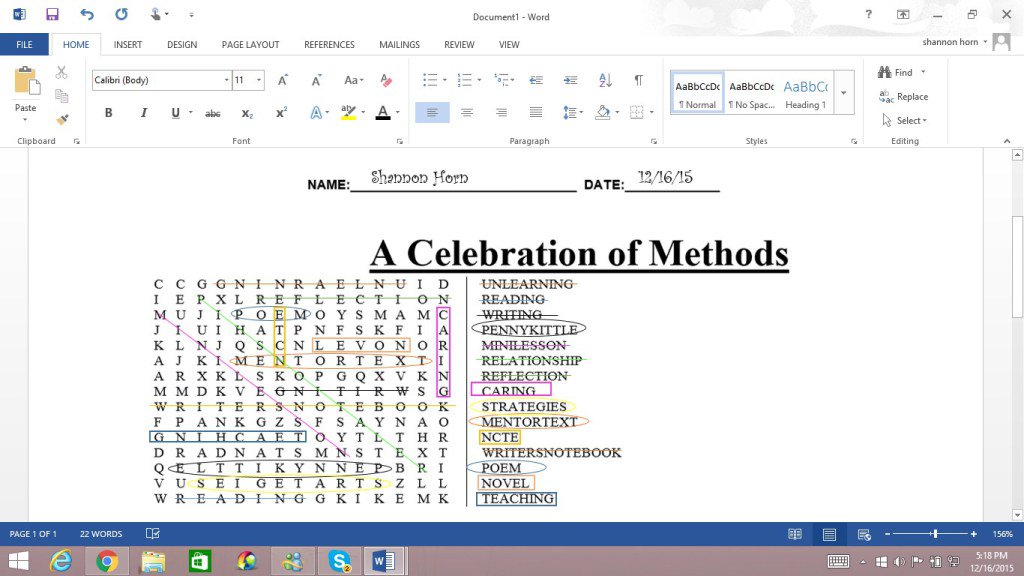
Task: Open Windows Store from taskbar
Action: [200, 561]
